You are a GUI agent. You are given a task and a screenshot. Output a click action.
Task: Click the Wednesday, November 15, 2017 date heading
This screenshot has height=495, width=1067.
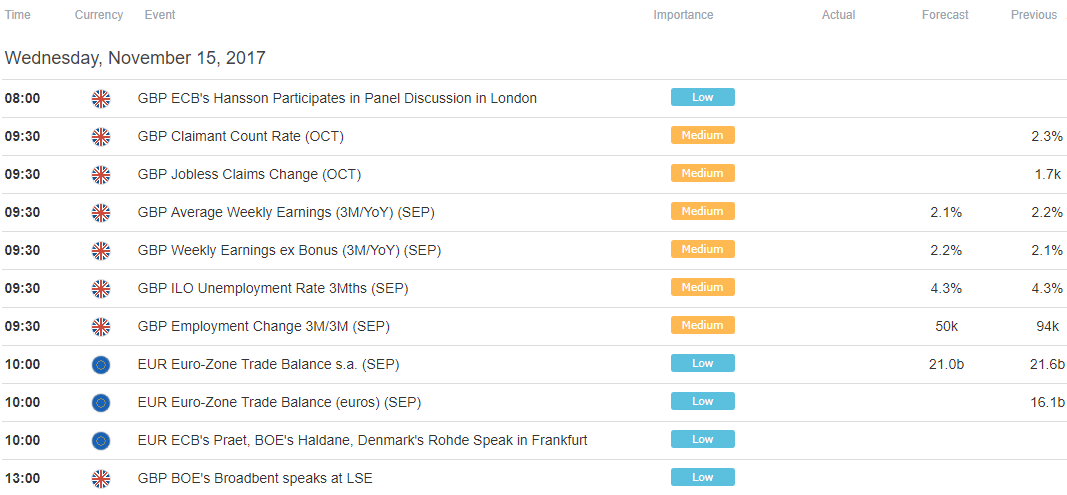point(135,59)
